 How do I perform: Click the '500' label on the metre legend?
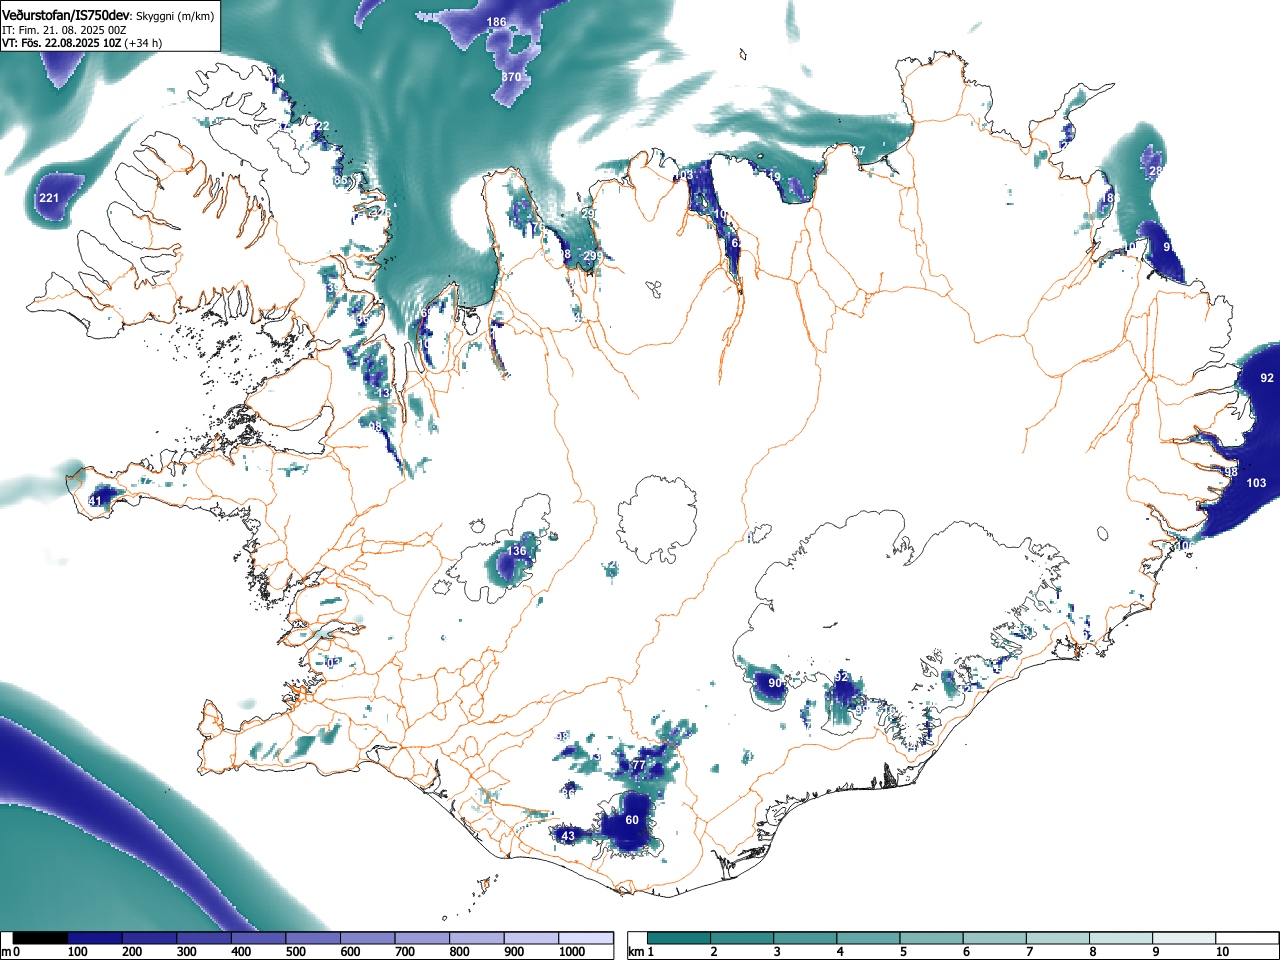(295, 952)
